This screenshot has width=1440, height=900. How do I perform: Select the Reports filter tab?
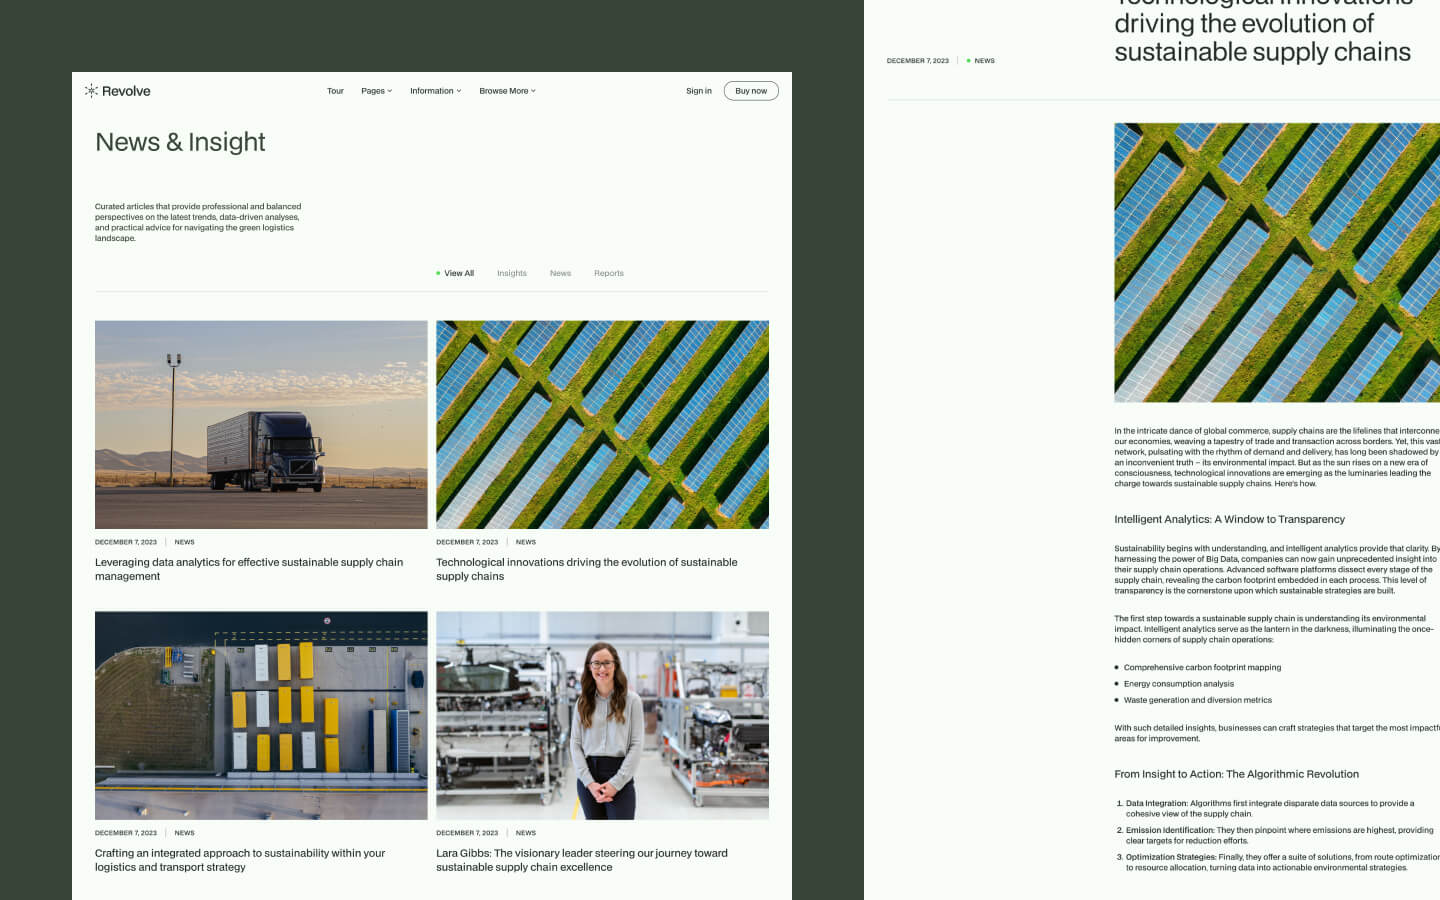pyautogui.click(x=608, y=272)
